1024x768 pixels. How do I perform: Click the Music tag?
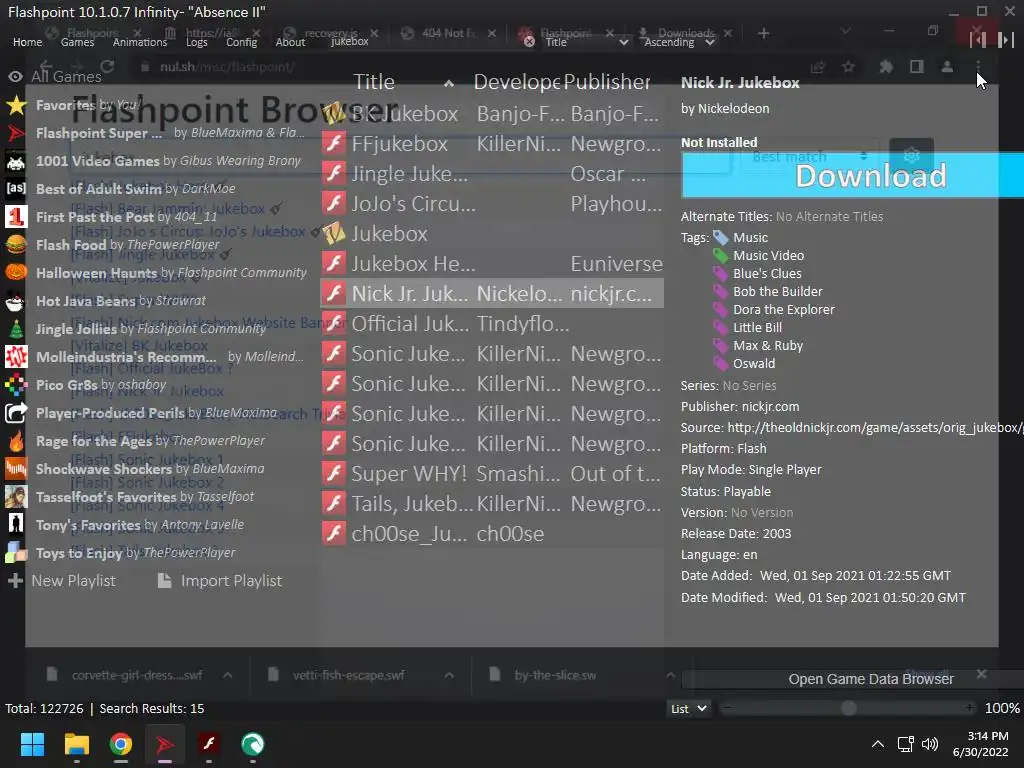pos(750,238)
